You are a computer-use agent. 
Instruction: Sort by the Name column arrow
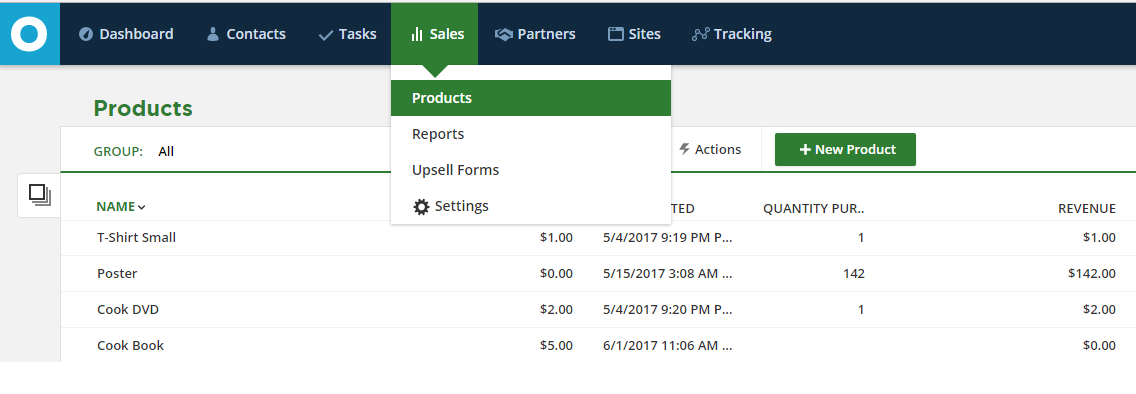pos(141,207)
